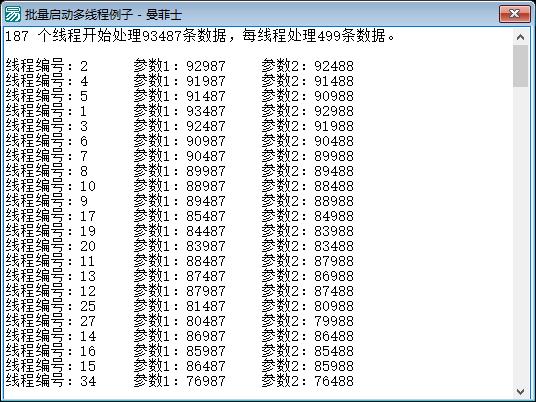
Task: Close the 批量启动多线程例子 window
Action: point(514,14)
